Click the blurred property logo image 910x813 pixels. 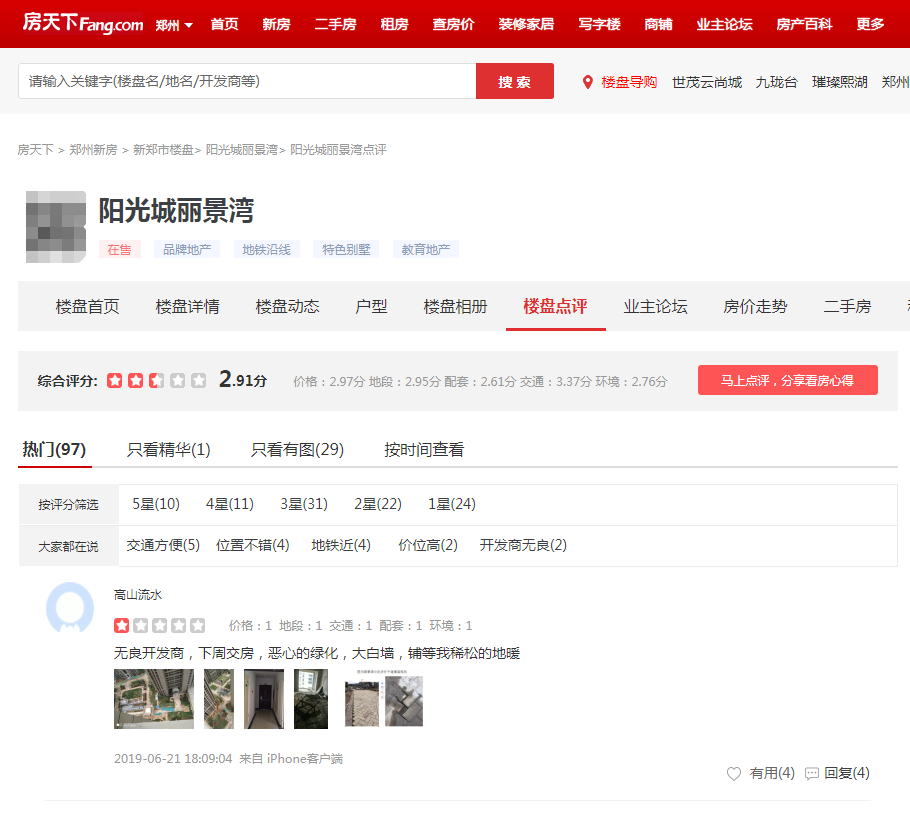click(x=56, y=226)
